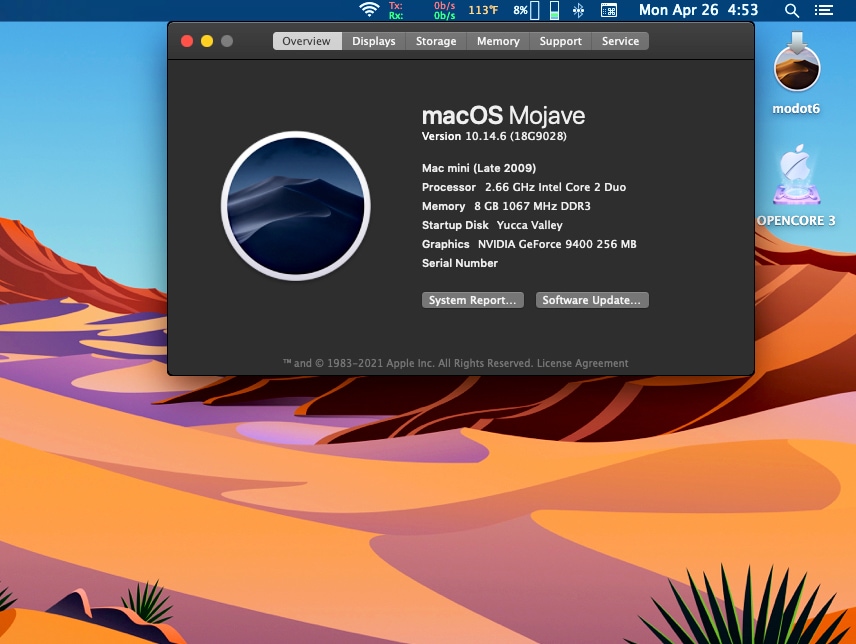Viewport: 856px width, 644px height.
Task: Switch to the Service tab
Action: (x=620, y=41)
